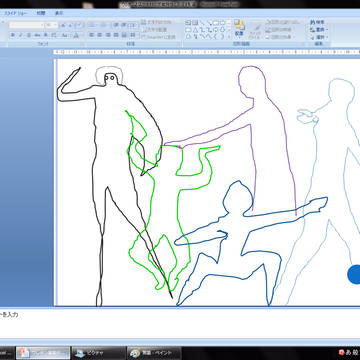
Task: Align paragraph text to the left
Action: point(92,35)
